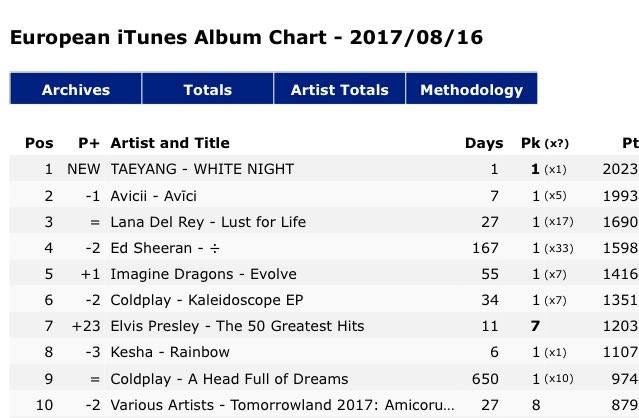Click the Pos column header

pyautogui.click(x=38, y=144)
